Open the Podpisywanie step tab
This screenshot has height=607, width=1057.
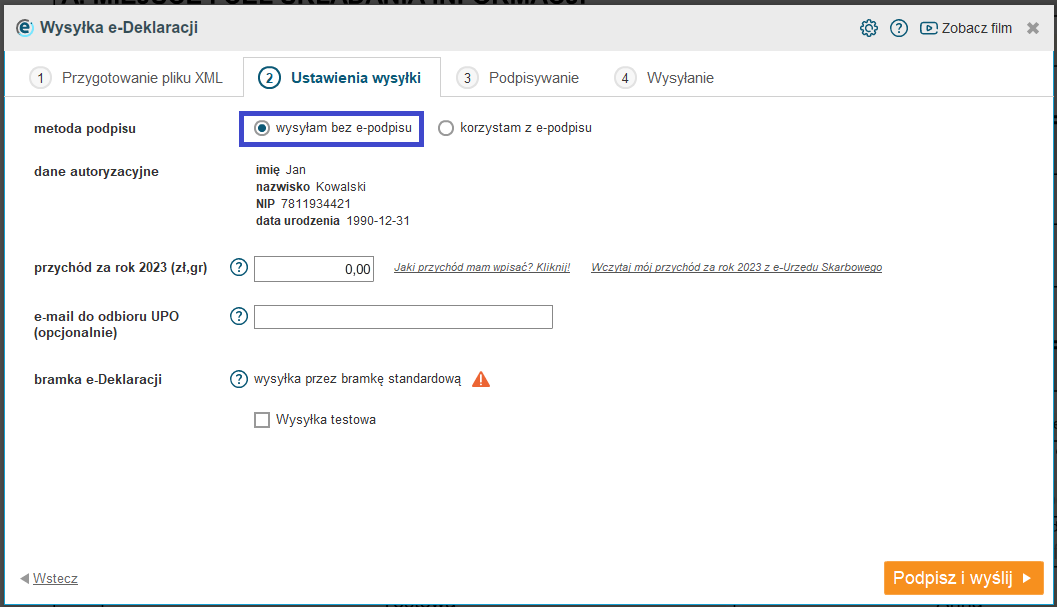(x=519, y=78)
